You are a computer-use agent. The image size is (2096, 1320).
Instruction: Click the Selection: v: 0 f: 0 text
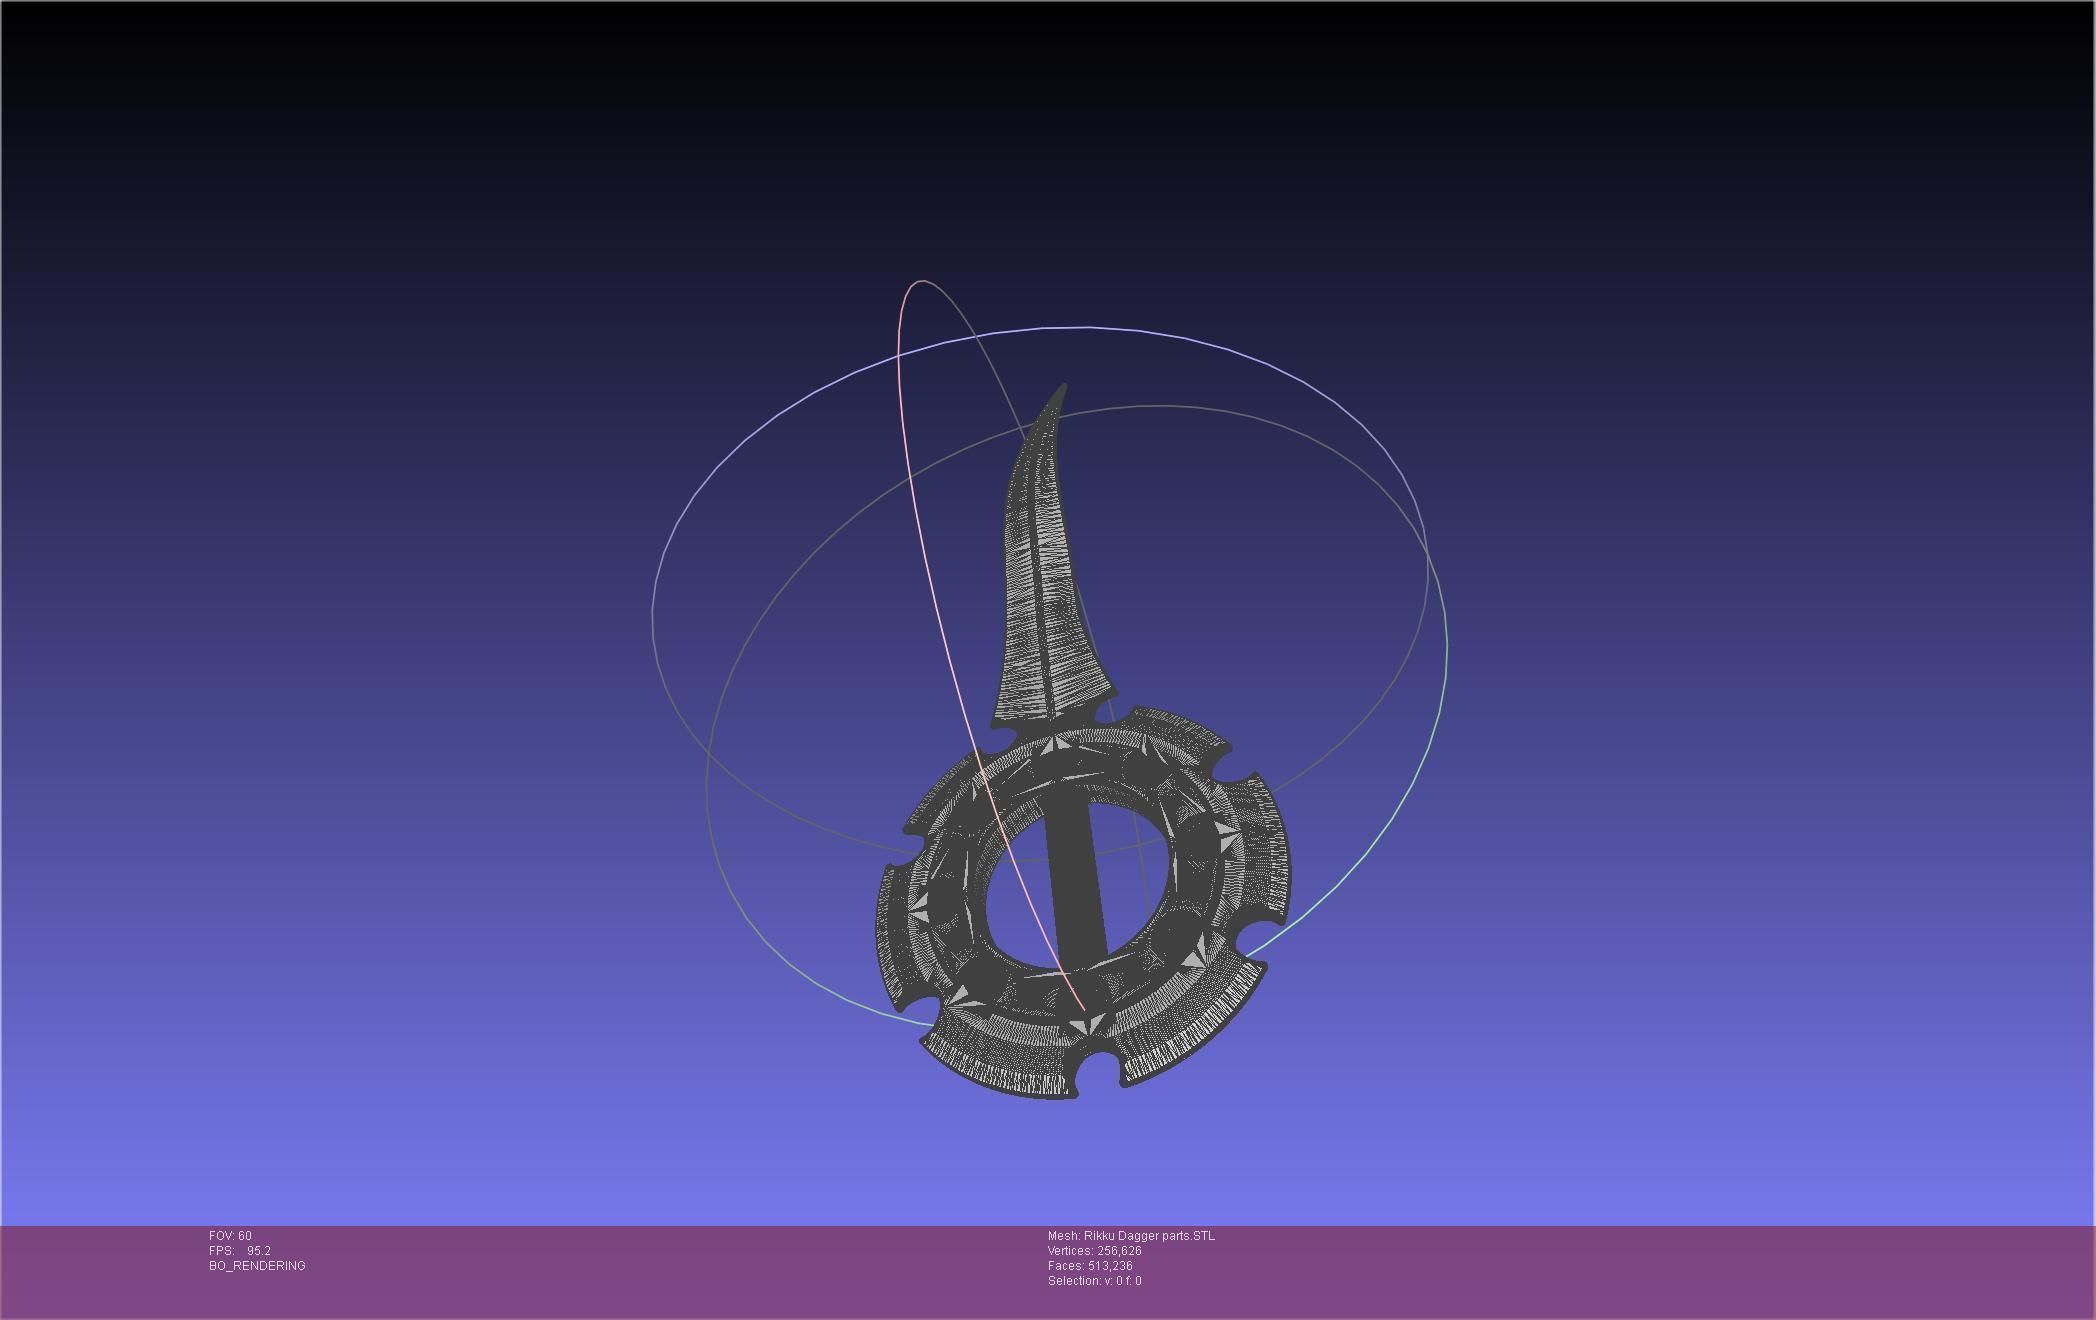click(x=1095, y=1281)
